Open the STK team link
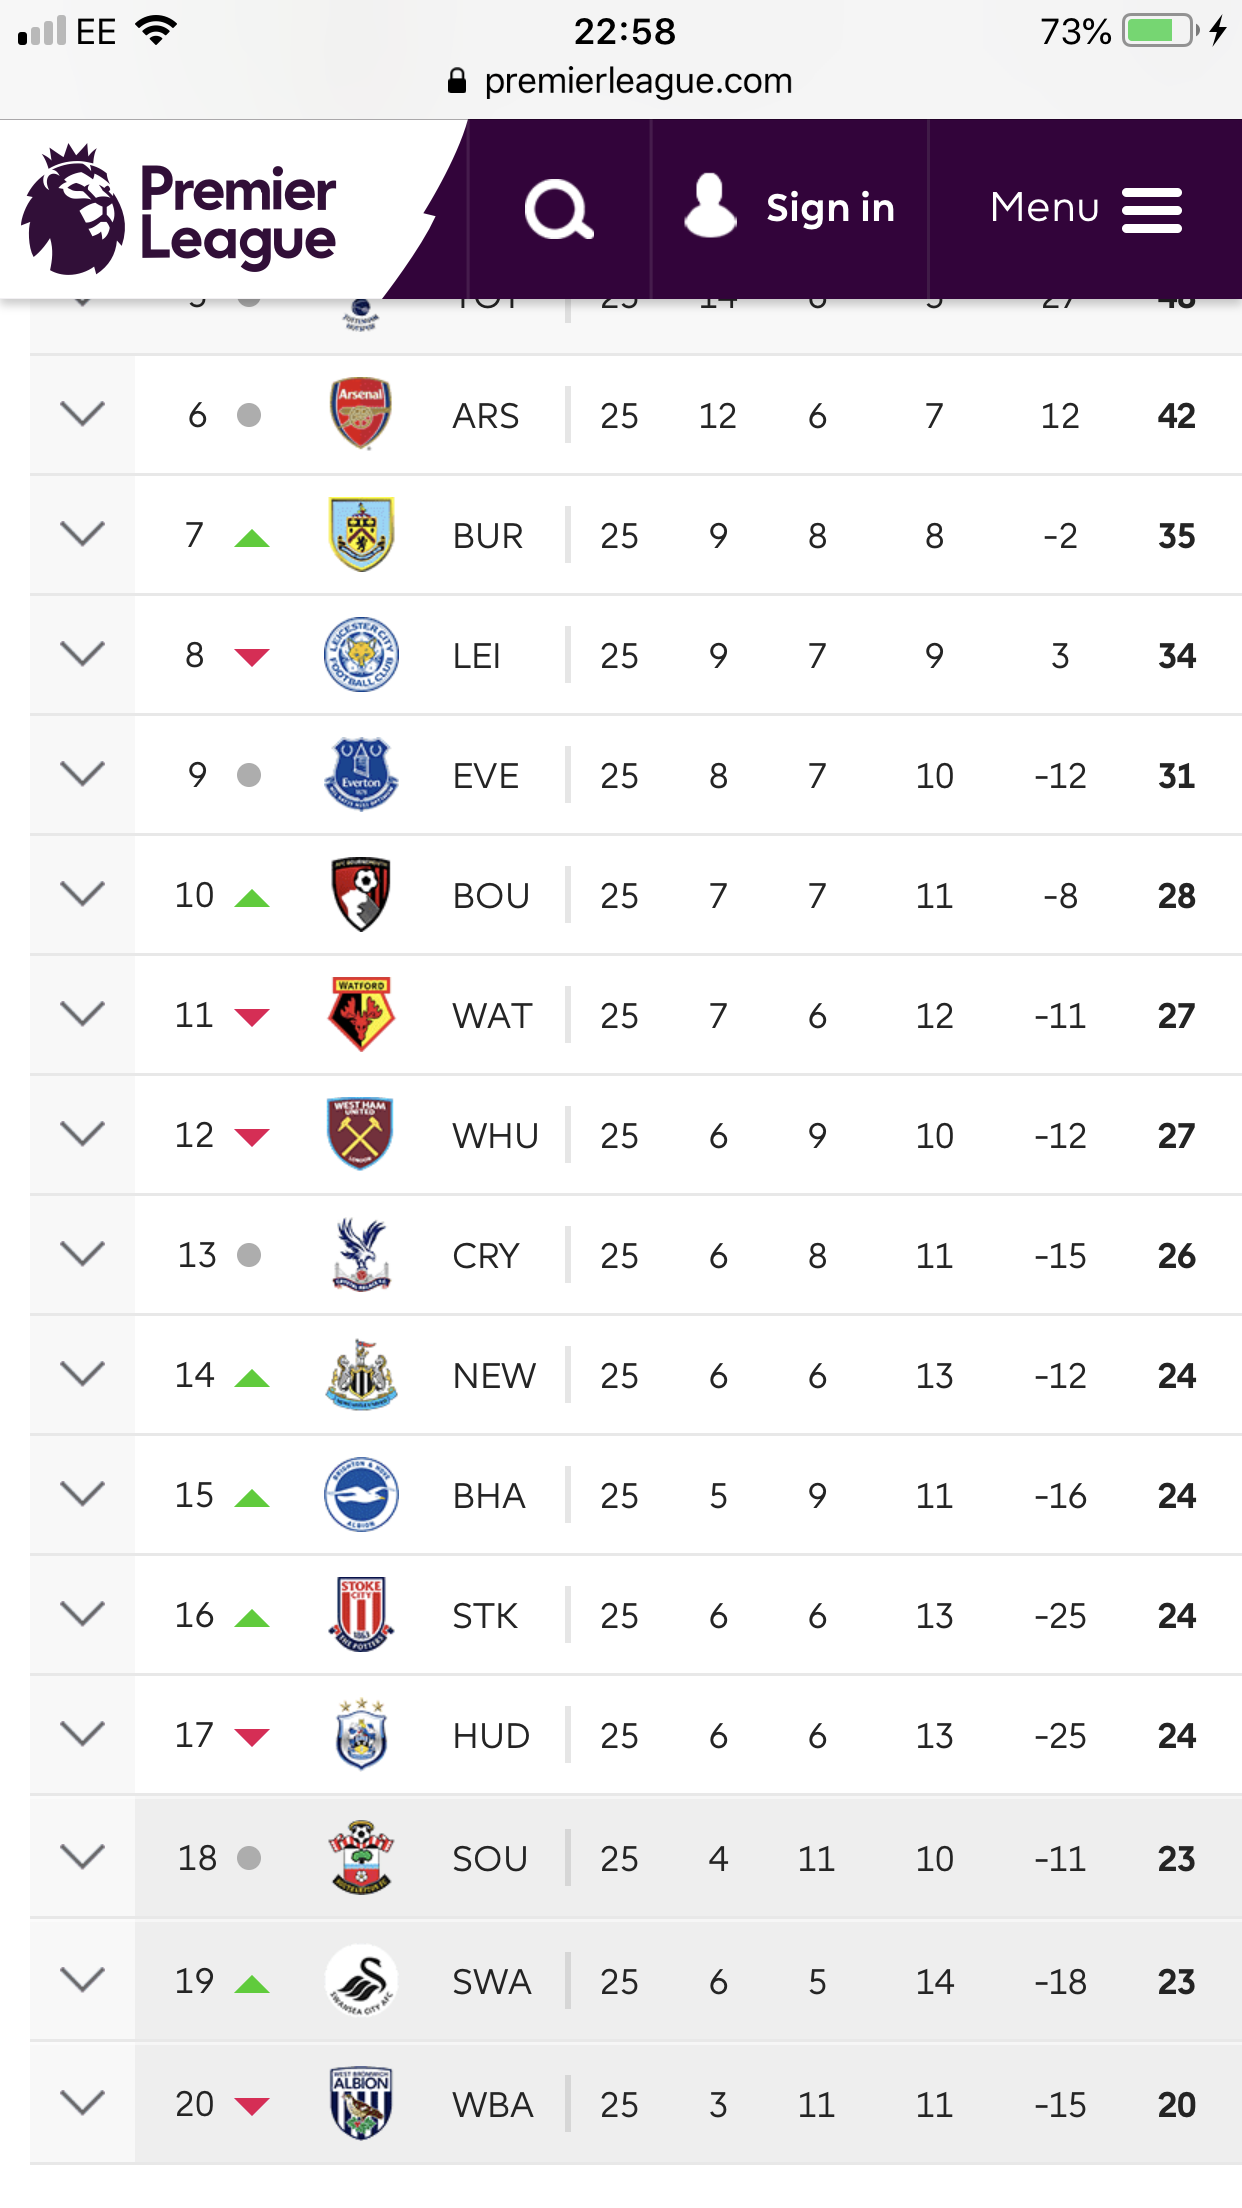This screenshot has width=1242, height=2208. click(x=485, y=1616)
